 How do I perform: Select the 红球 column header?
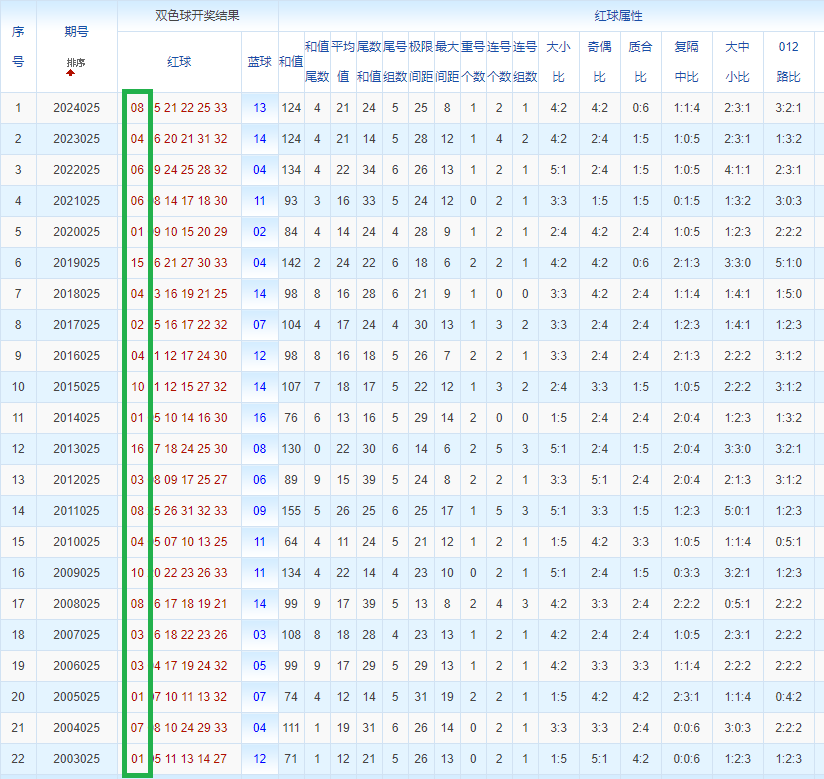(x=179, y=62)
